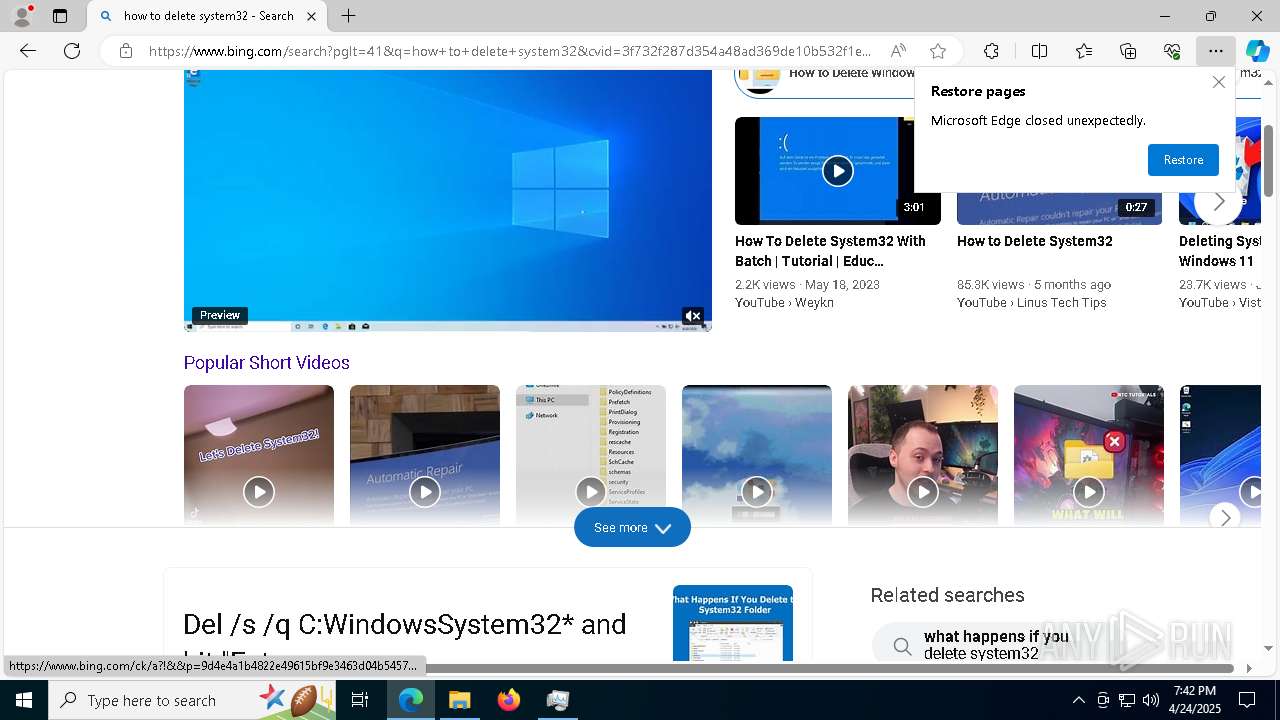Screen dimensions: 1280x720
Task: Open Favorites list in toolbar
Action: 1084,51
